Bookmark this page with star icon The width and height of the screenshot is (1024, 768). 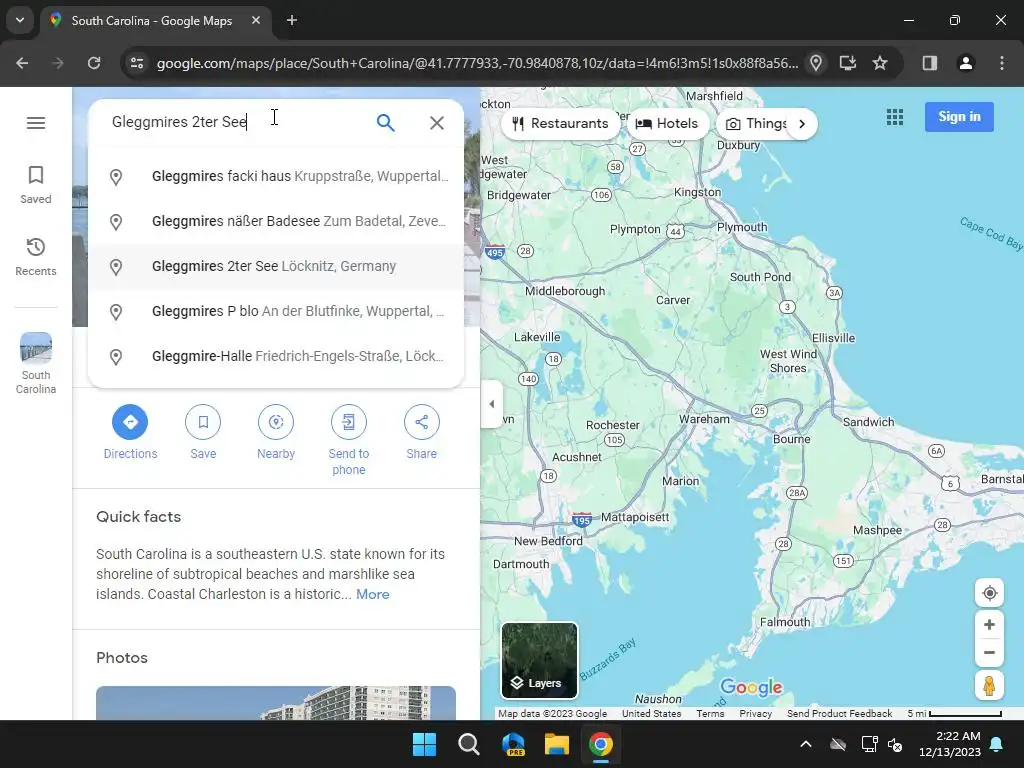[880, 63]
